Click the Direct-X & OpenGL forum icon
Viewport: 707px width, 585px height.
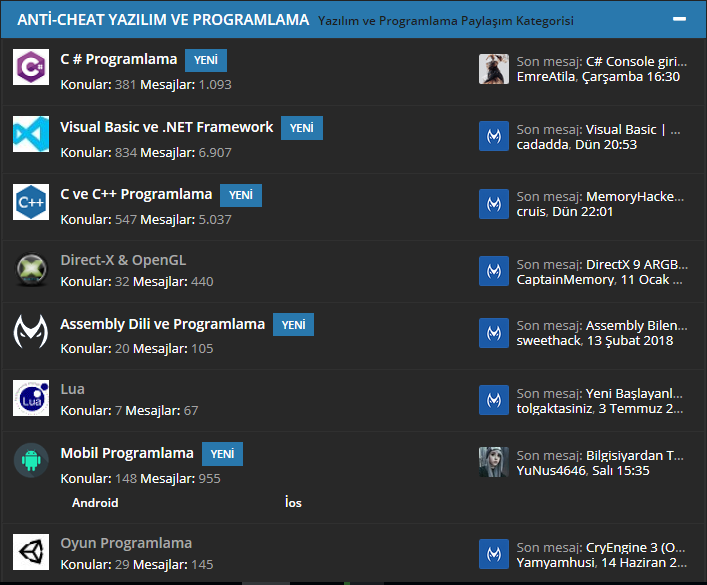(x=31, y=269)
